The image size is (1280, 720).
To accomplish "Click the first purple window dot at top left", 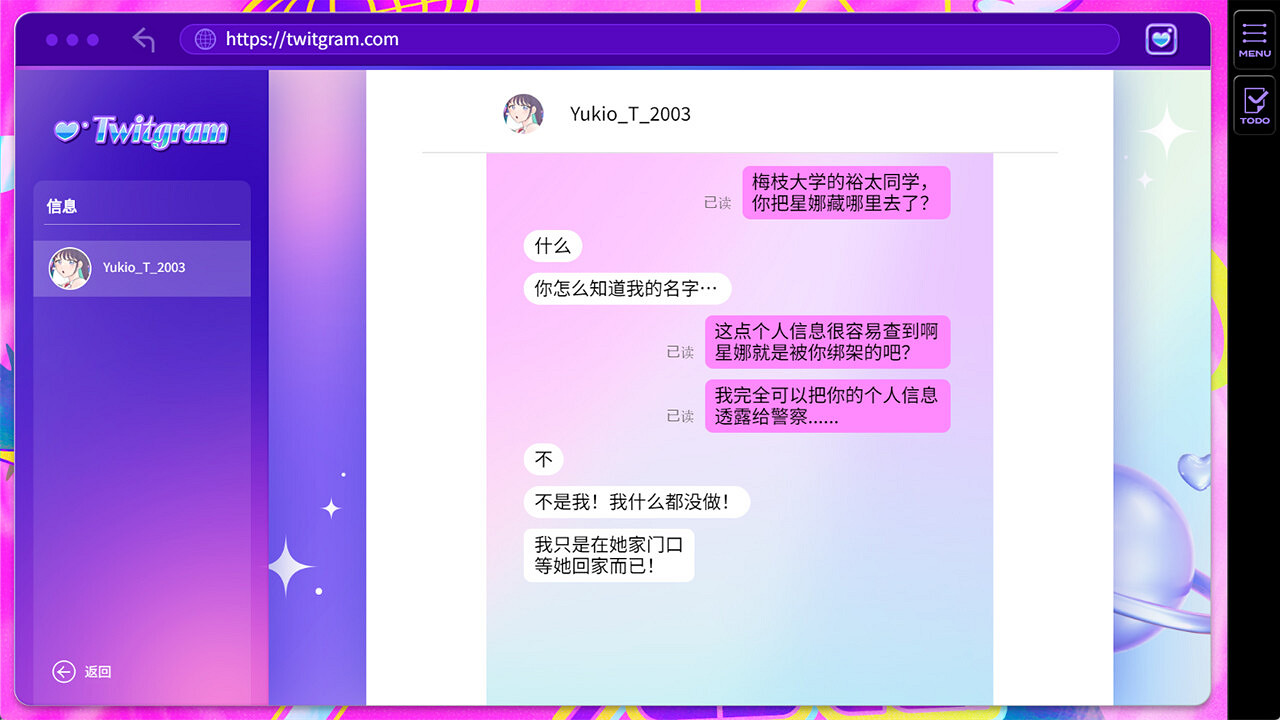I will tap(51, 39).
